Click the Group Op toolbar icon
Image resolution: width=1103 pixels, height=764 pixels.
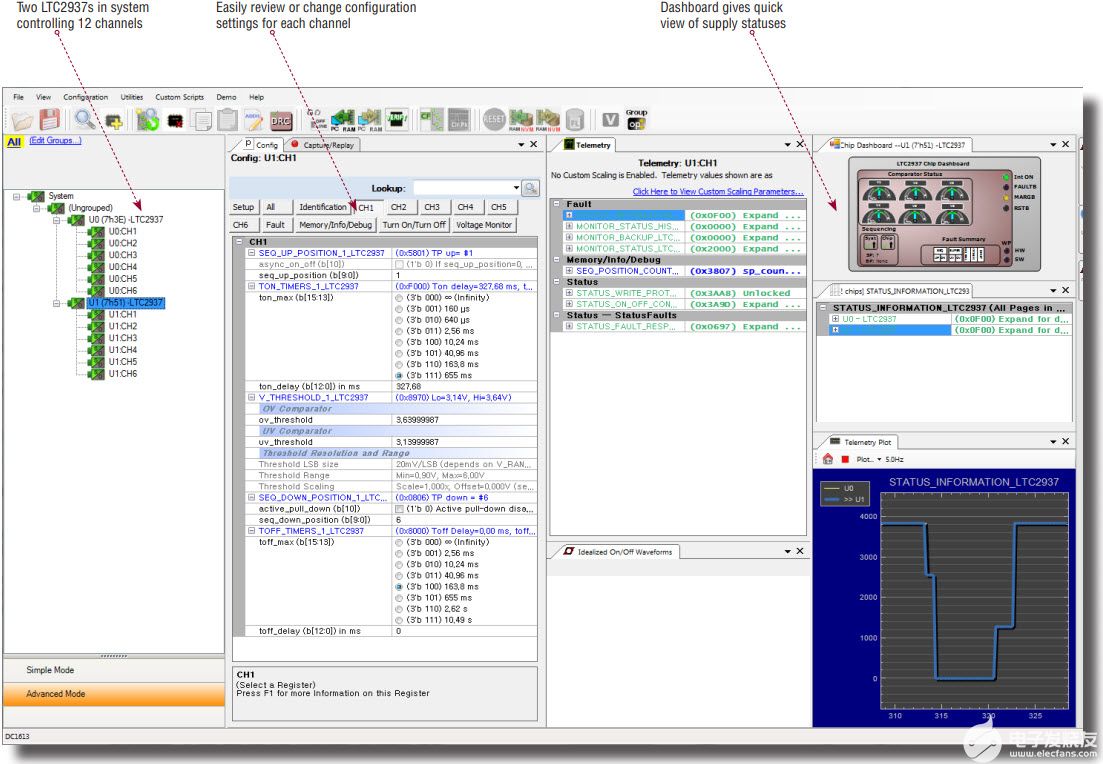coord(636,120)
